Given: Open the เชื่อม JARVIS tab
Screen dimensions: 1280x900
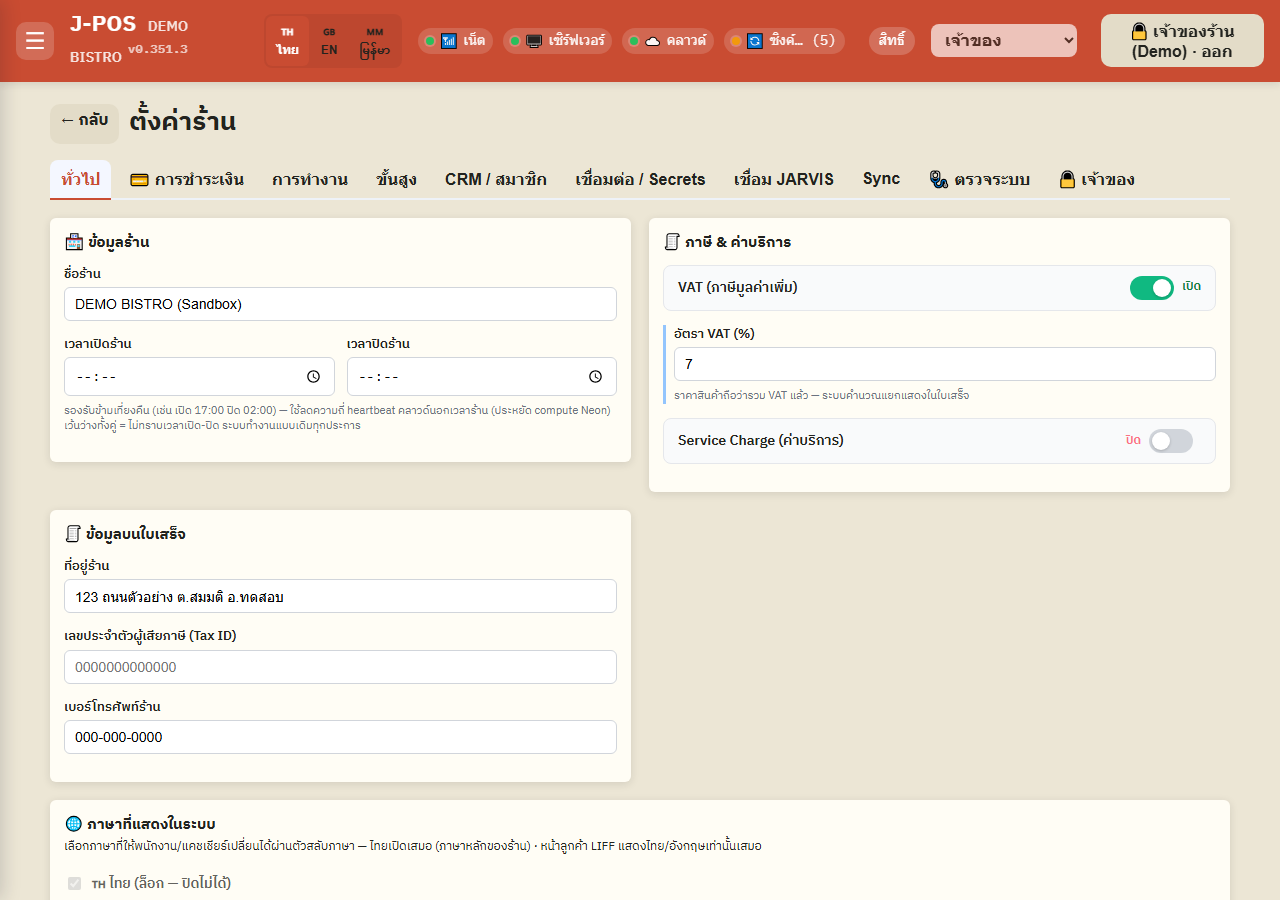Looking at the screenshot, I should click(x=784, y=180).
